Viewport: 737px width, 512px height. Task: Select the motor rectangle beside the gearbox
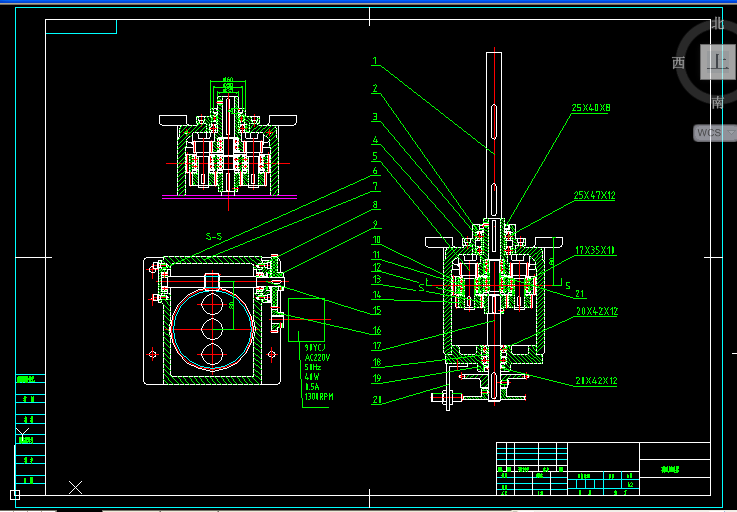click(306, 320)
